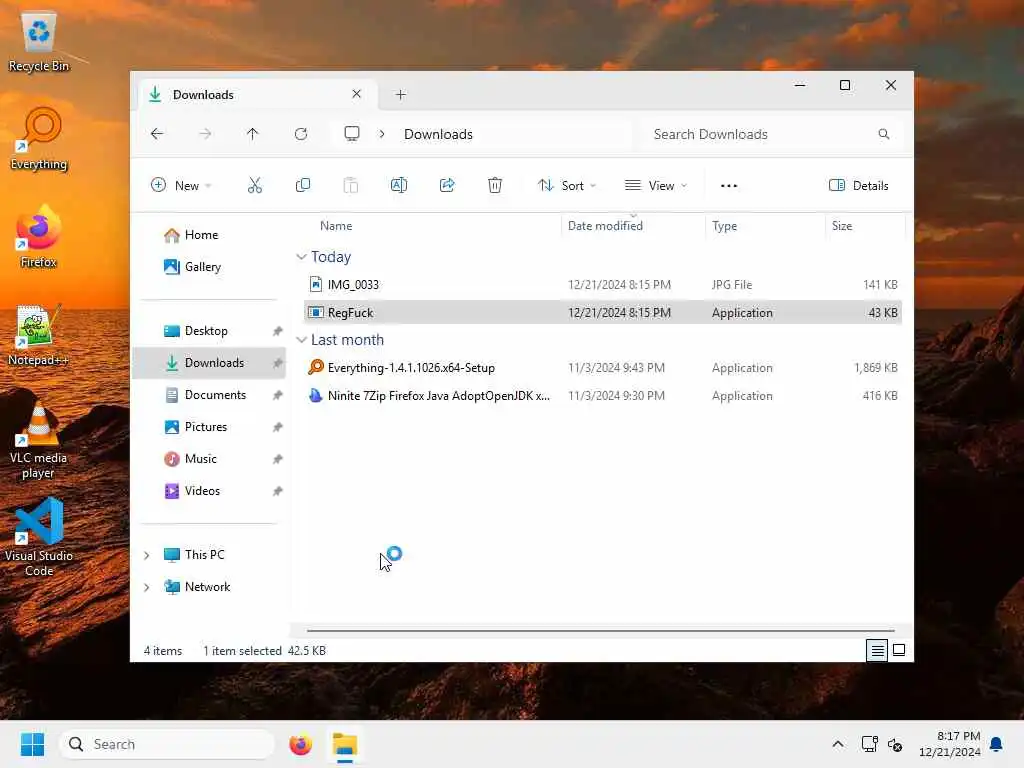Collapse the Last month group
Image resolution: width=1024 pixels, height=768 pixels.
301,340
